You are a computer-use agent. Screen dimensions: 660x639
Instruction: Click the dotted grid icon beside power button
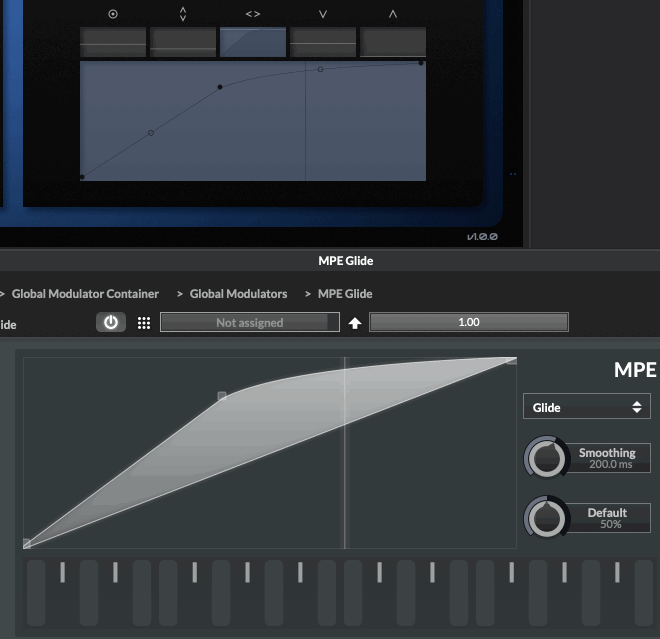tap(144, 323)
